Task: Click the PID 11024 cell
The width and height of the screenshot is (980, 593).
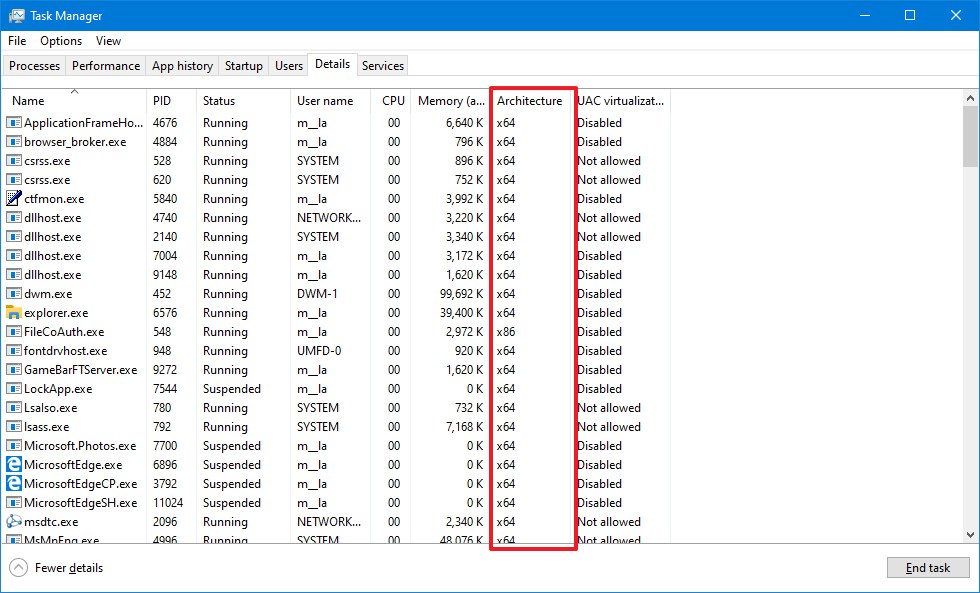Action: pos(168,503)
